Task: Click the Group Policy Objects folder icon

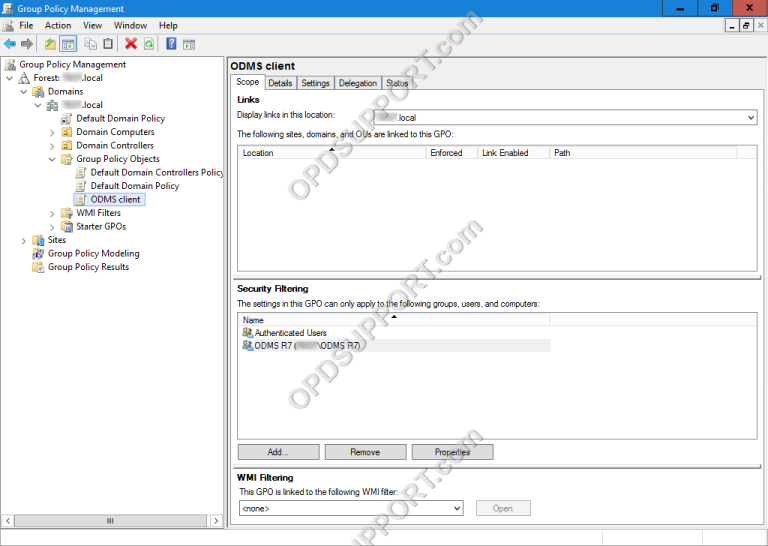Action: pyautogui.click(x=67, y=159)
